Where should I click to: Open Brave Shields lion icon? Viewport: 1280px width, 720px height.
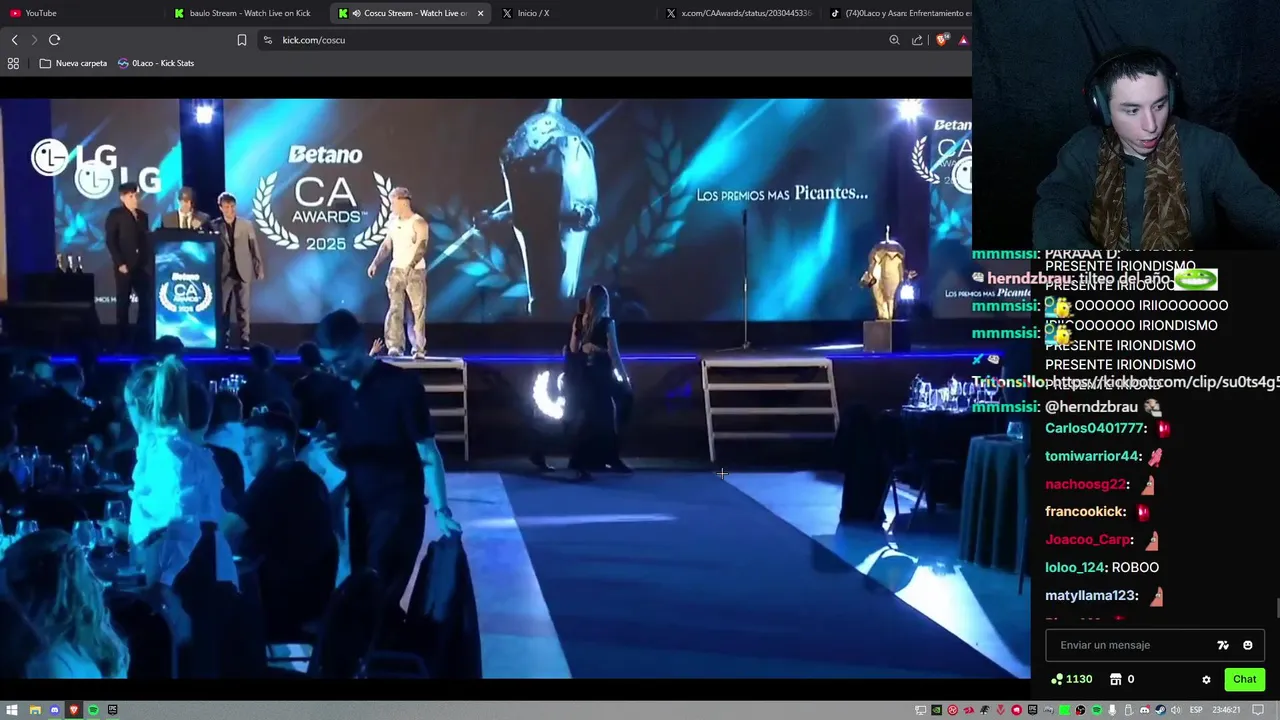(941, 40)
